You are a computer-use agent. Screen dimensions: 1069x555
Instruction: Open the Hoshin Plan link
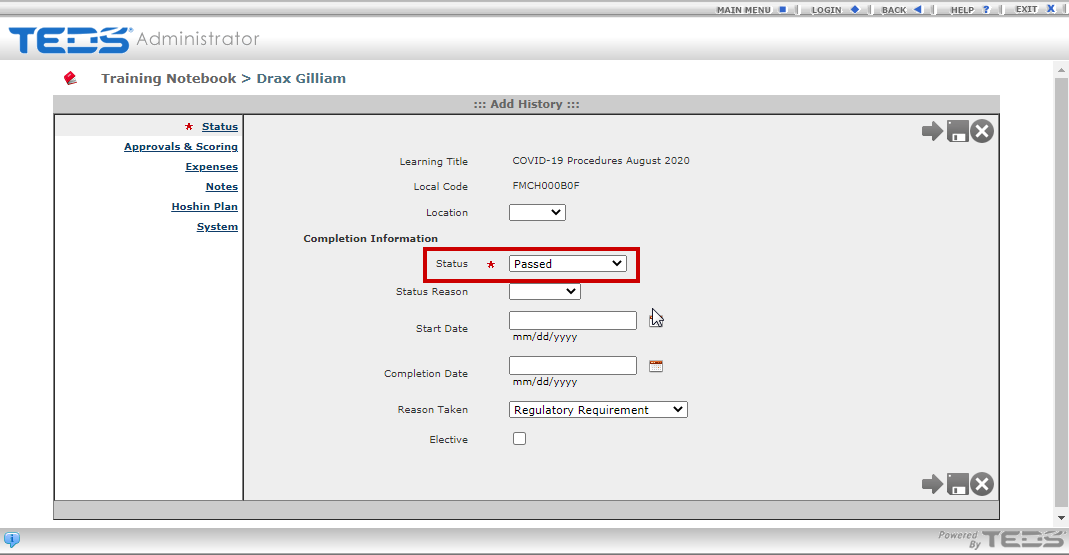tap(205, 207)
